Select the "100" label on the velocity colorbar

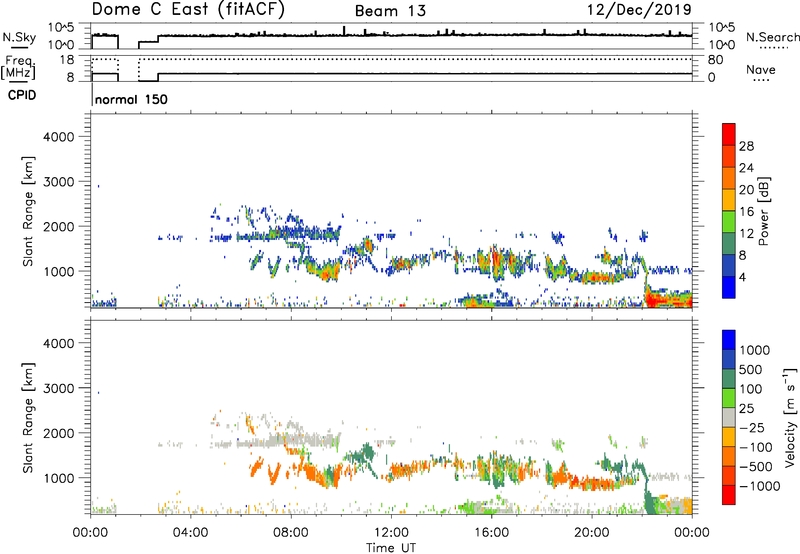pos(751,389)
